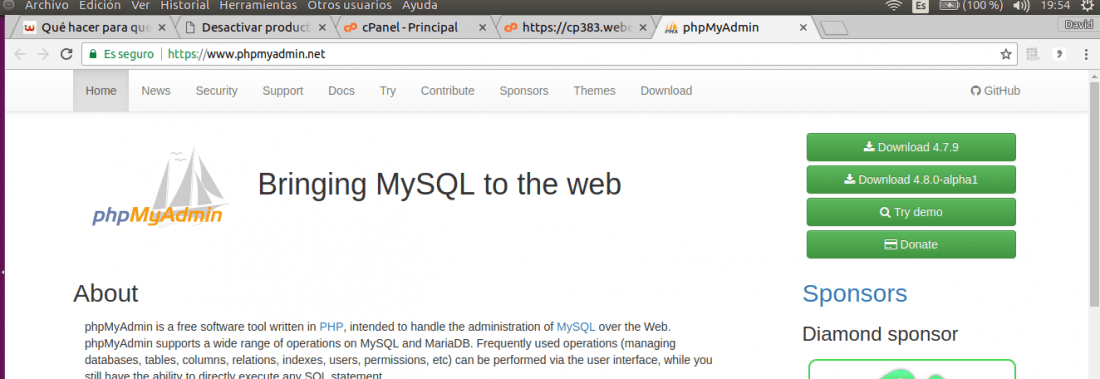Image resolution: width=1100 pixels, height=379 pixels.
Task: Open the GitHub link
Action: point(995,91)
